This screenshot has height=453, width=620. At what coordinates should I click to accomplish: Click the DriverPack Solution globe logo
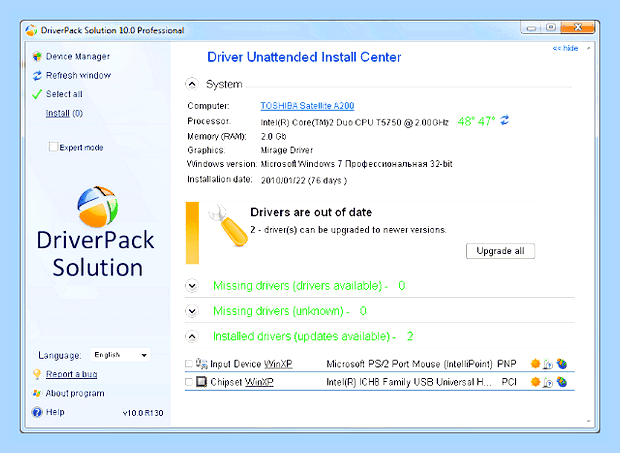[x=98, y=207]
